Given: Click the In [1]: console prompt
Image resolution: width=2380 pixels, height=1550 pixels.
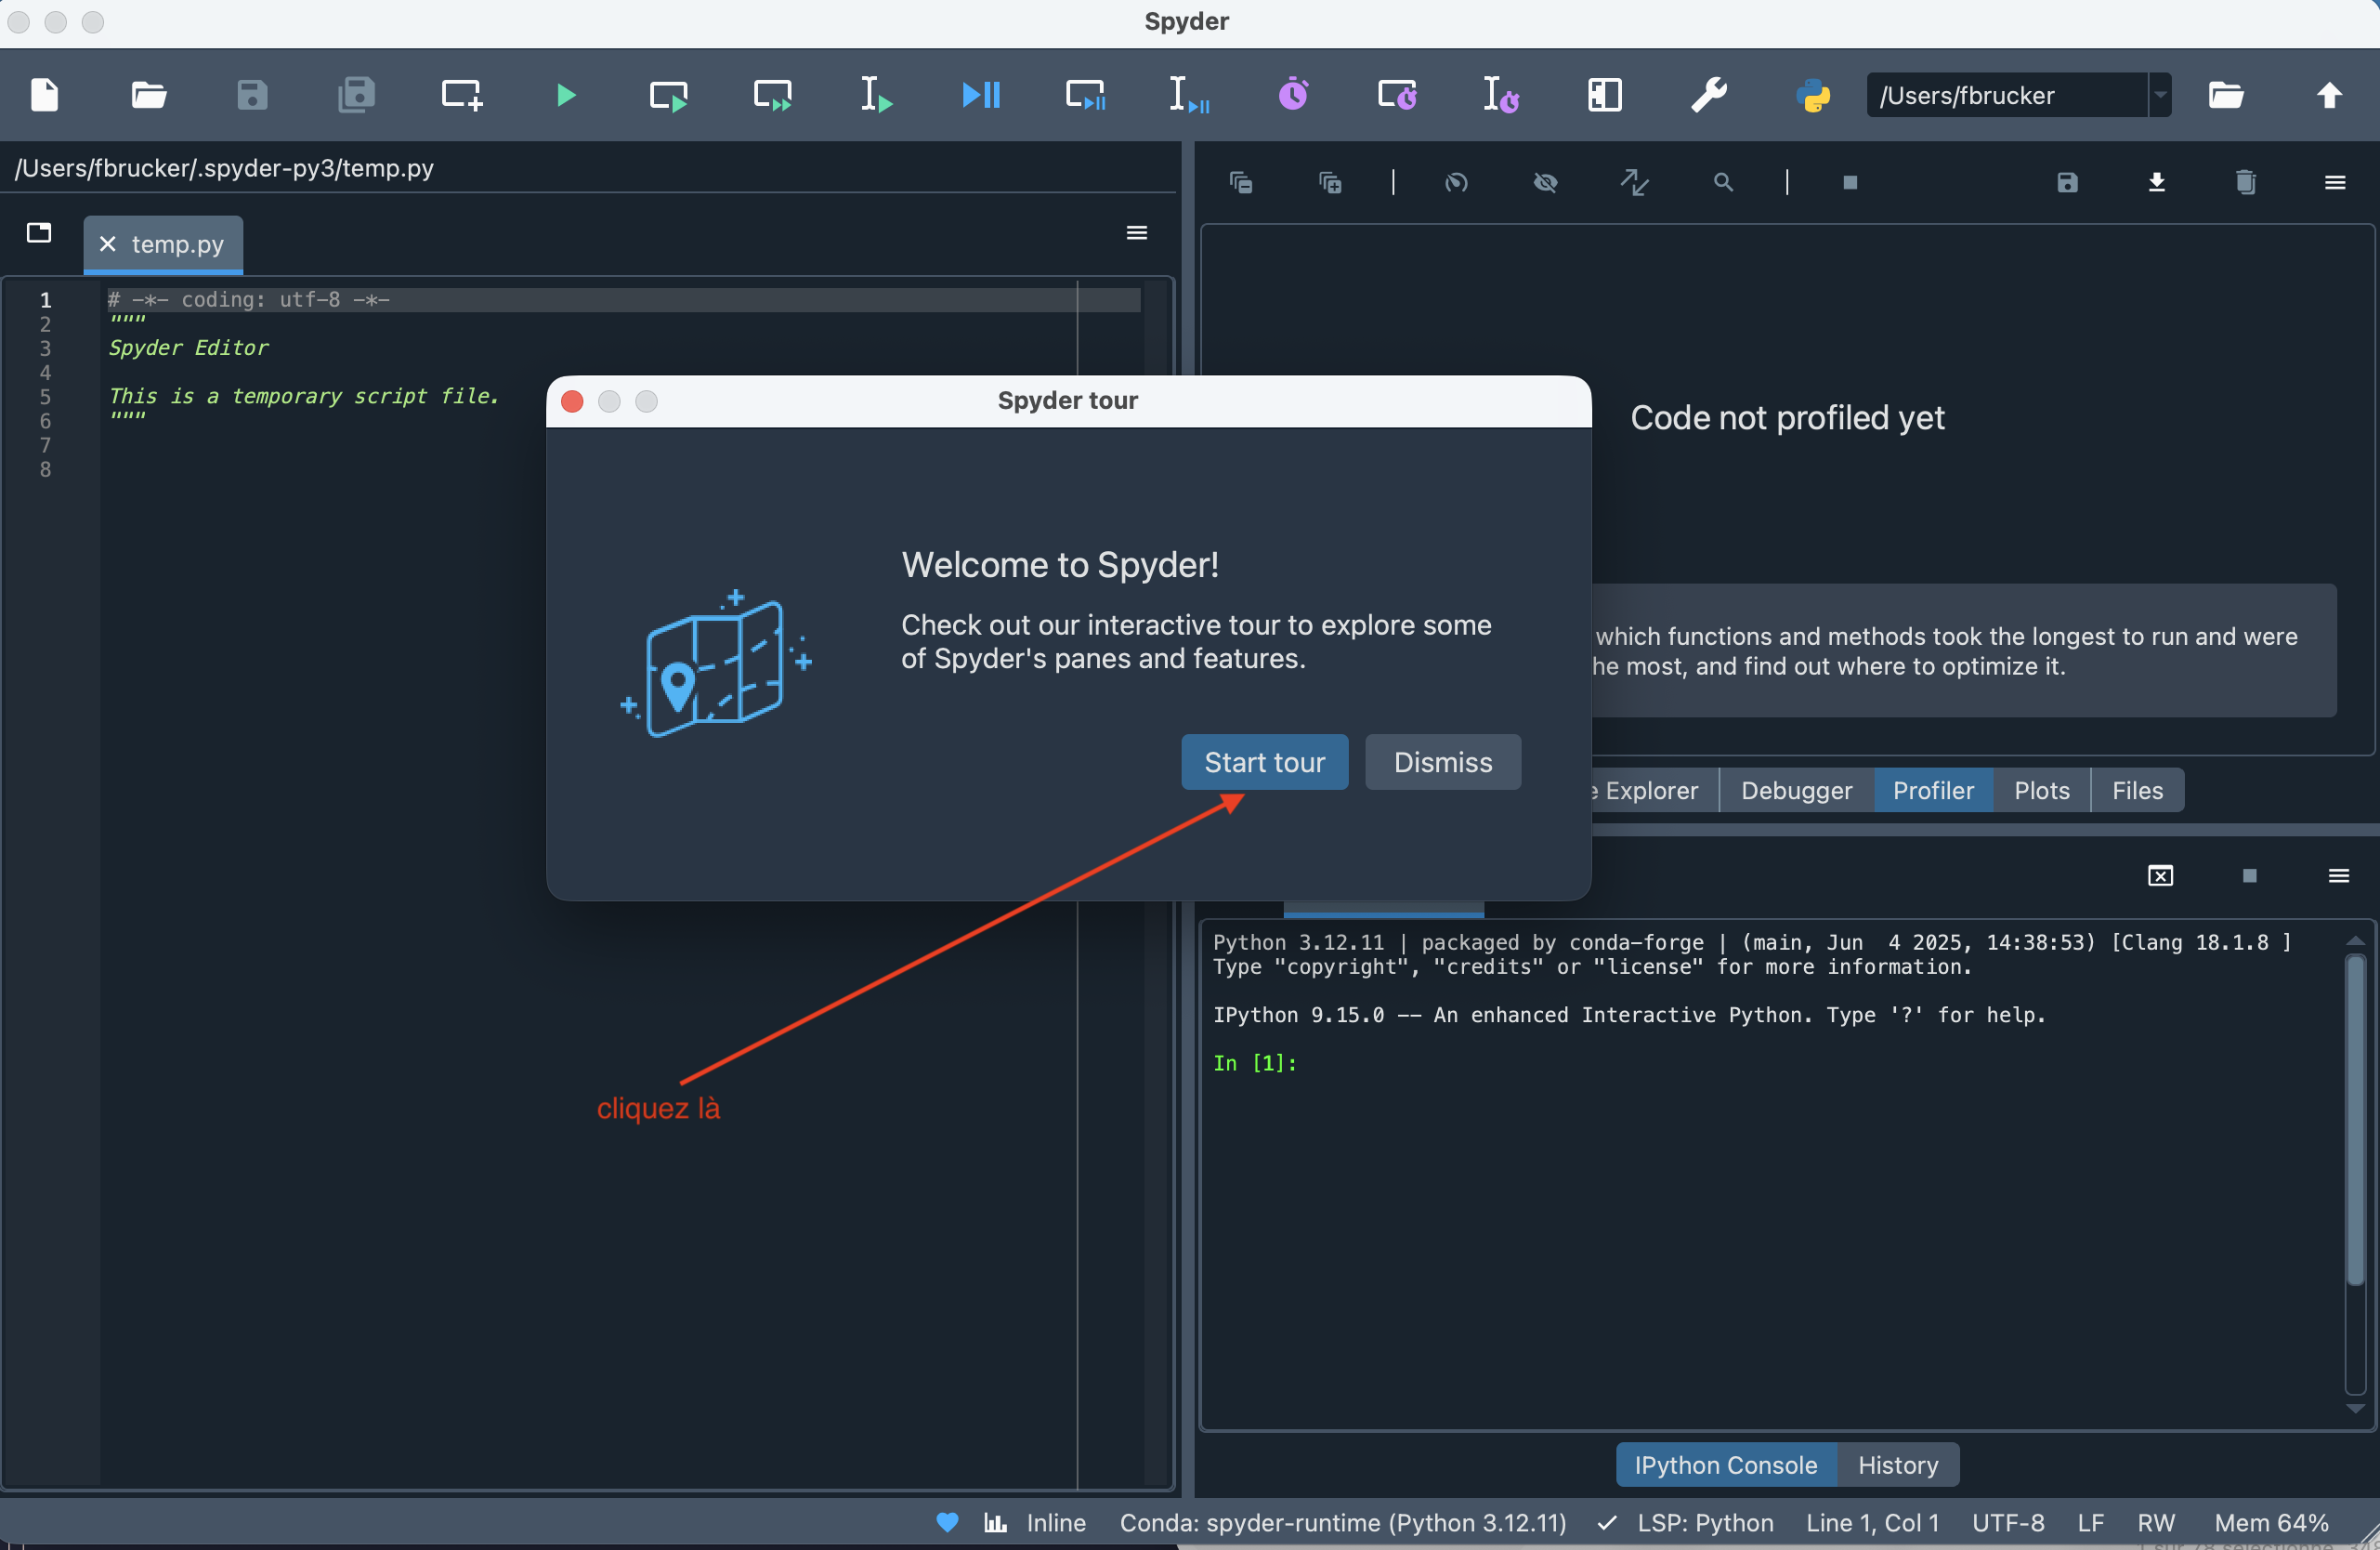Looking at the screenshot, I should [1254, 1063].
